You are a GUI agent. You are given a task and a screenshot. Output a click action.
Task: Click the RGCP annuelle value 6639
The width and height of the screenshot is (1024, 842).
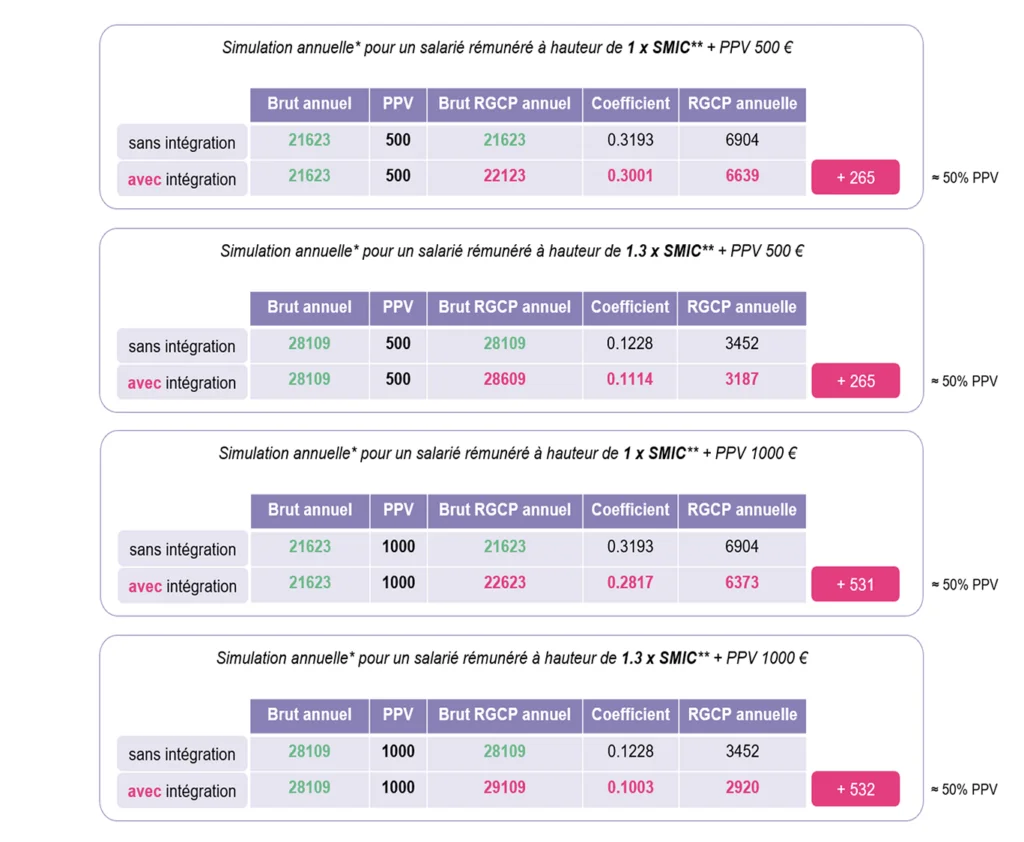[x=742, y=176]
